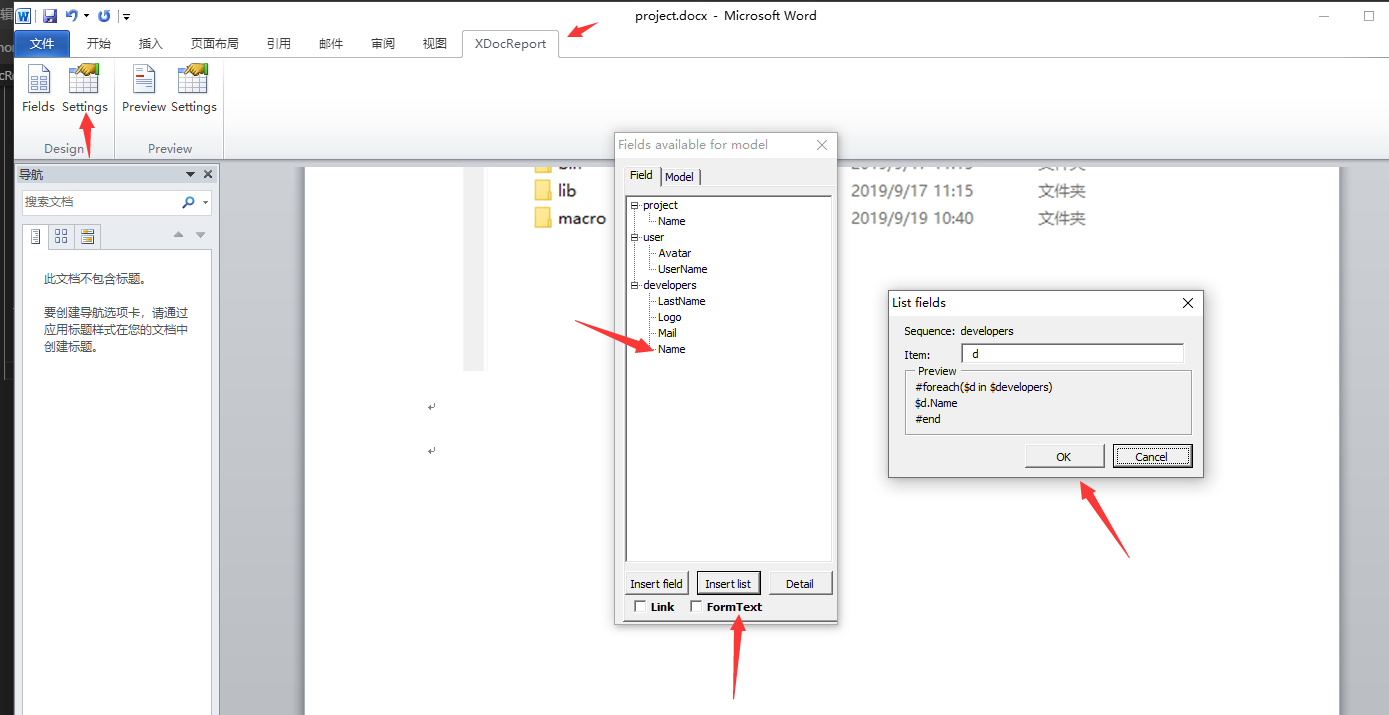Screen dimensions: 1389x715
Task: Select the Mail field under developers
Action: pyautogui.click(x=667, y=333)
